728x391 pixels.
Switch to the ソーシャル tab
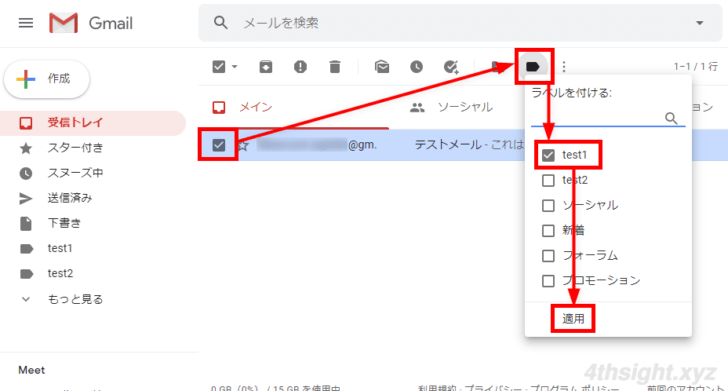click(451, 107)
